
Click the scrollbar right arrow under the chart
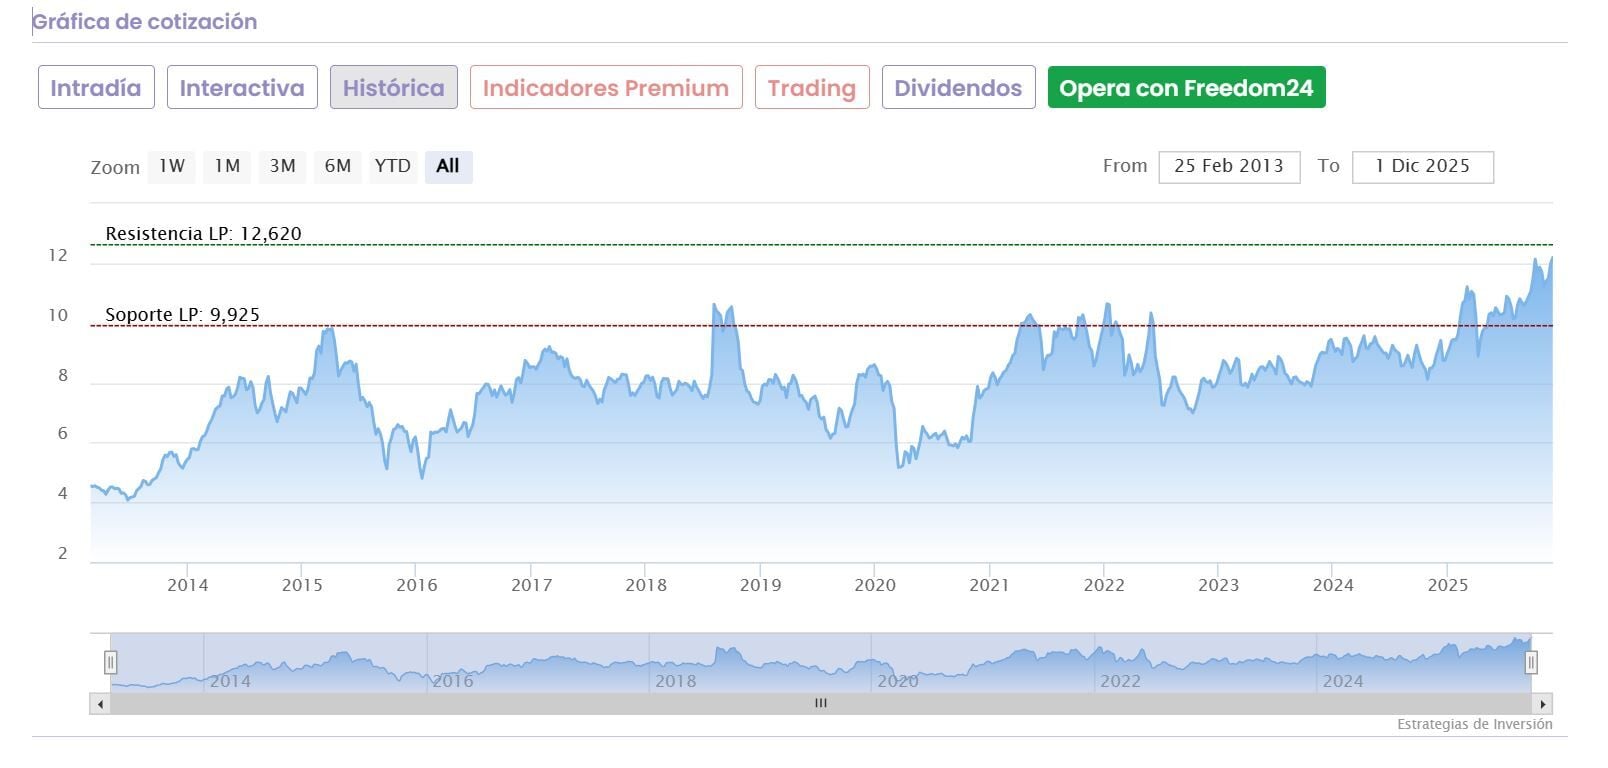[1543, 704]
